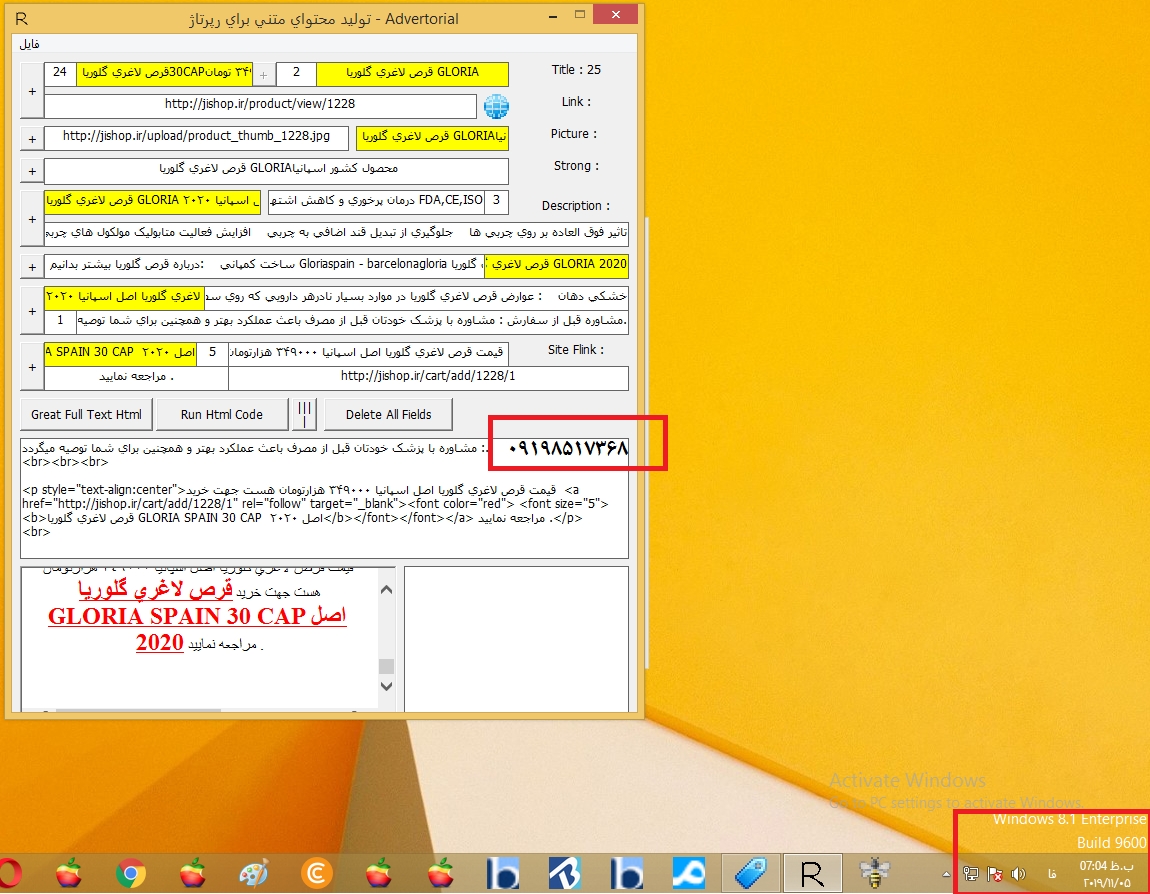Screen dimensions: 1150x894
Task: Click the Site Flink label
Action: click(x=576, y=351)
